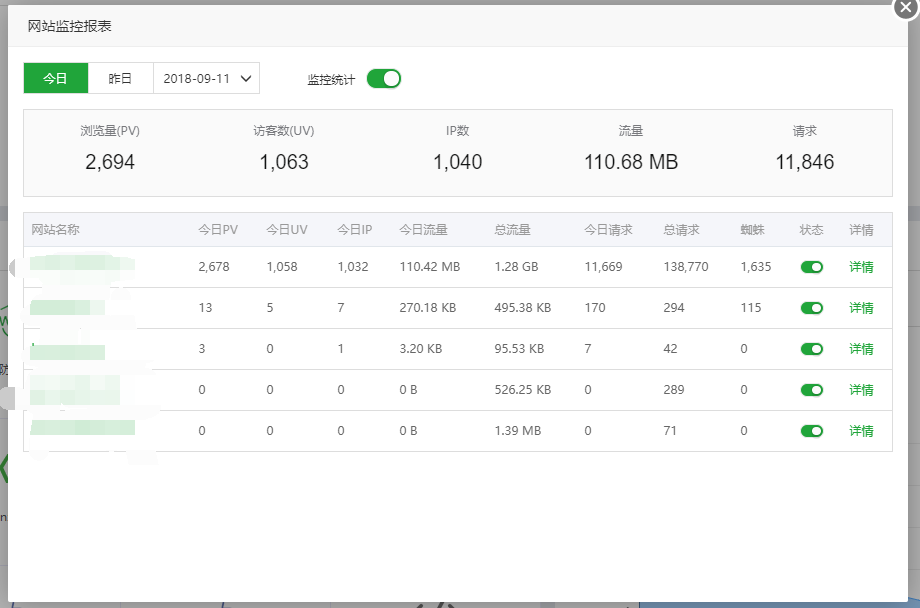Click the 状态 column header
This screenshot has height=608, width=920.
pos(811,229)
